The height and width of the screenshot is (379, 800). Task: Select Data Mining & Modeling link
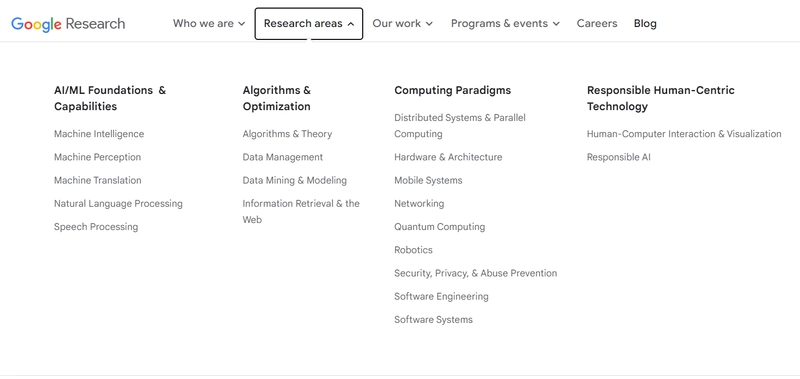tap(294, 180)
